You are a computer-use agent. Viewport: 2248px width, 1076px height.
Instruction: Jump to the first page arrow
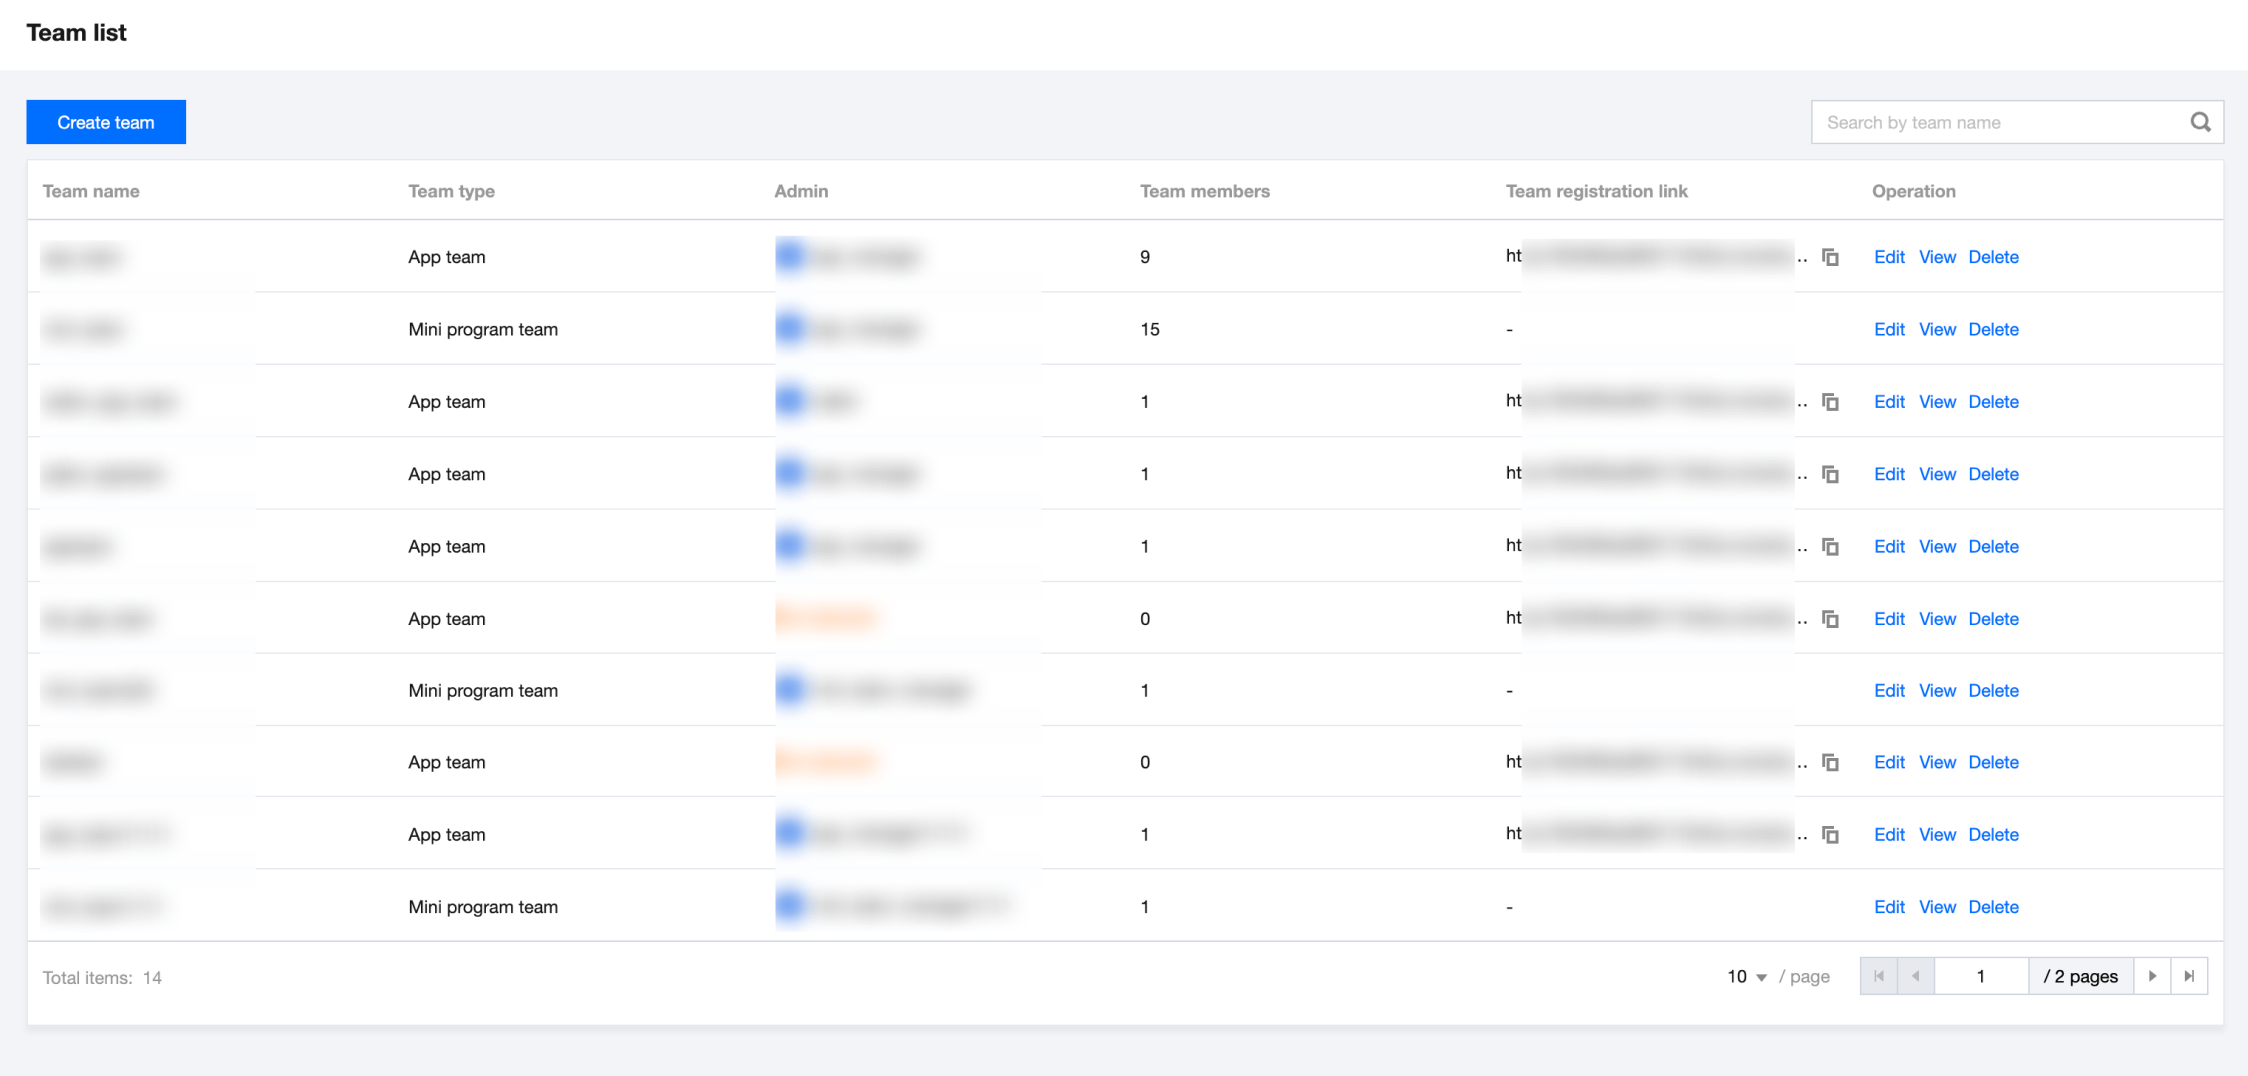1878,976
